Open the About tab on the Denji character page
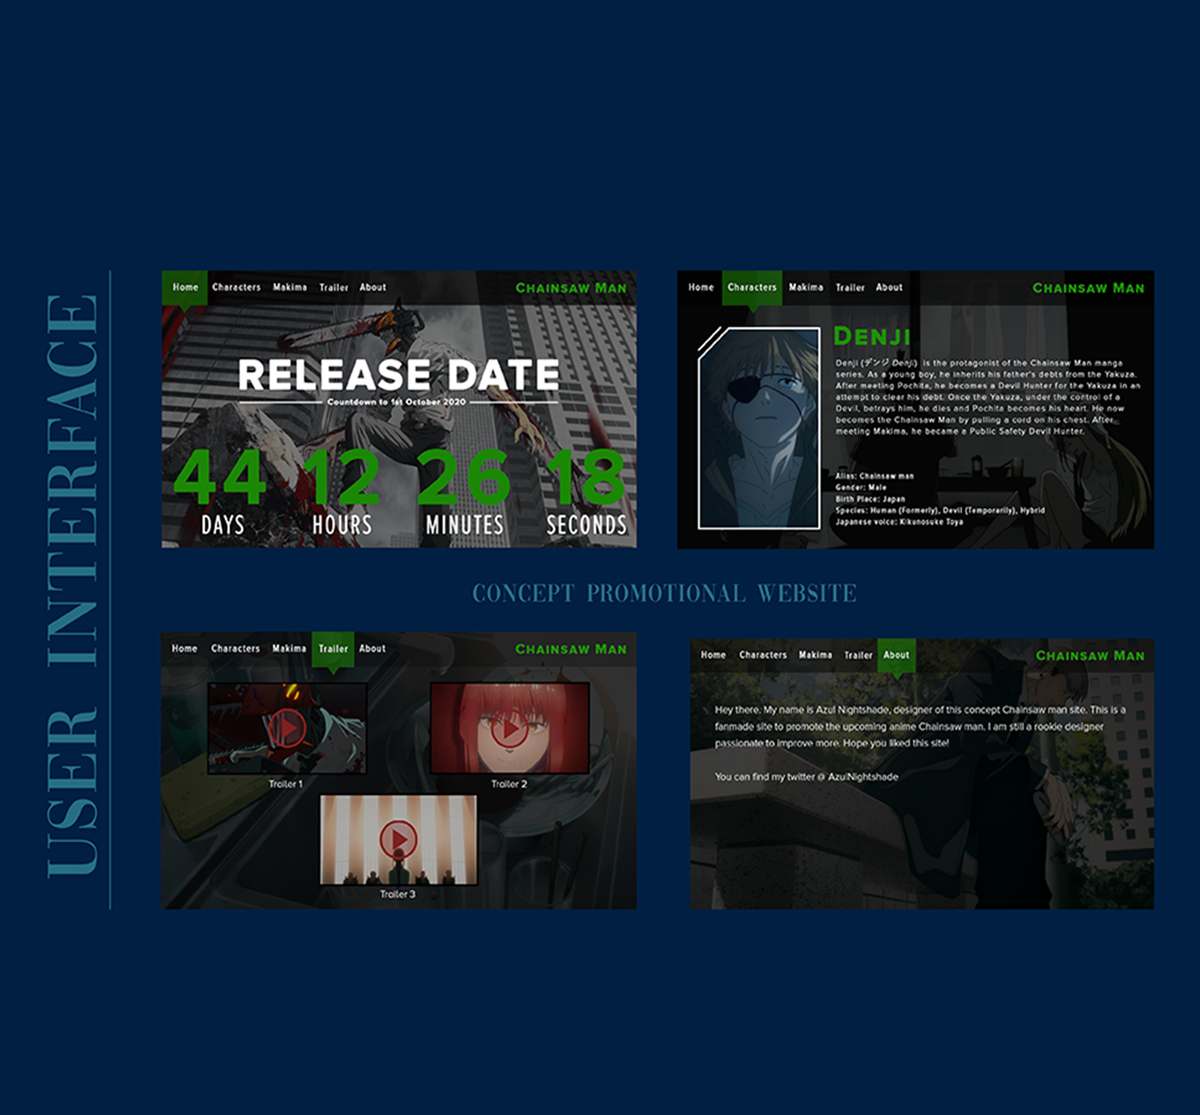 point(889,287)
